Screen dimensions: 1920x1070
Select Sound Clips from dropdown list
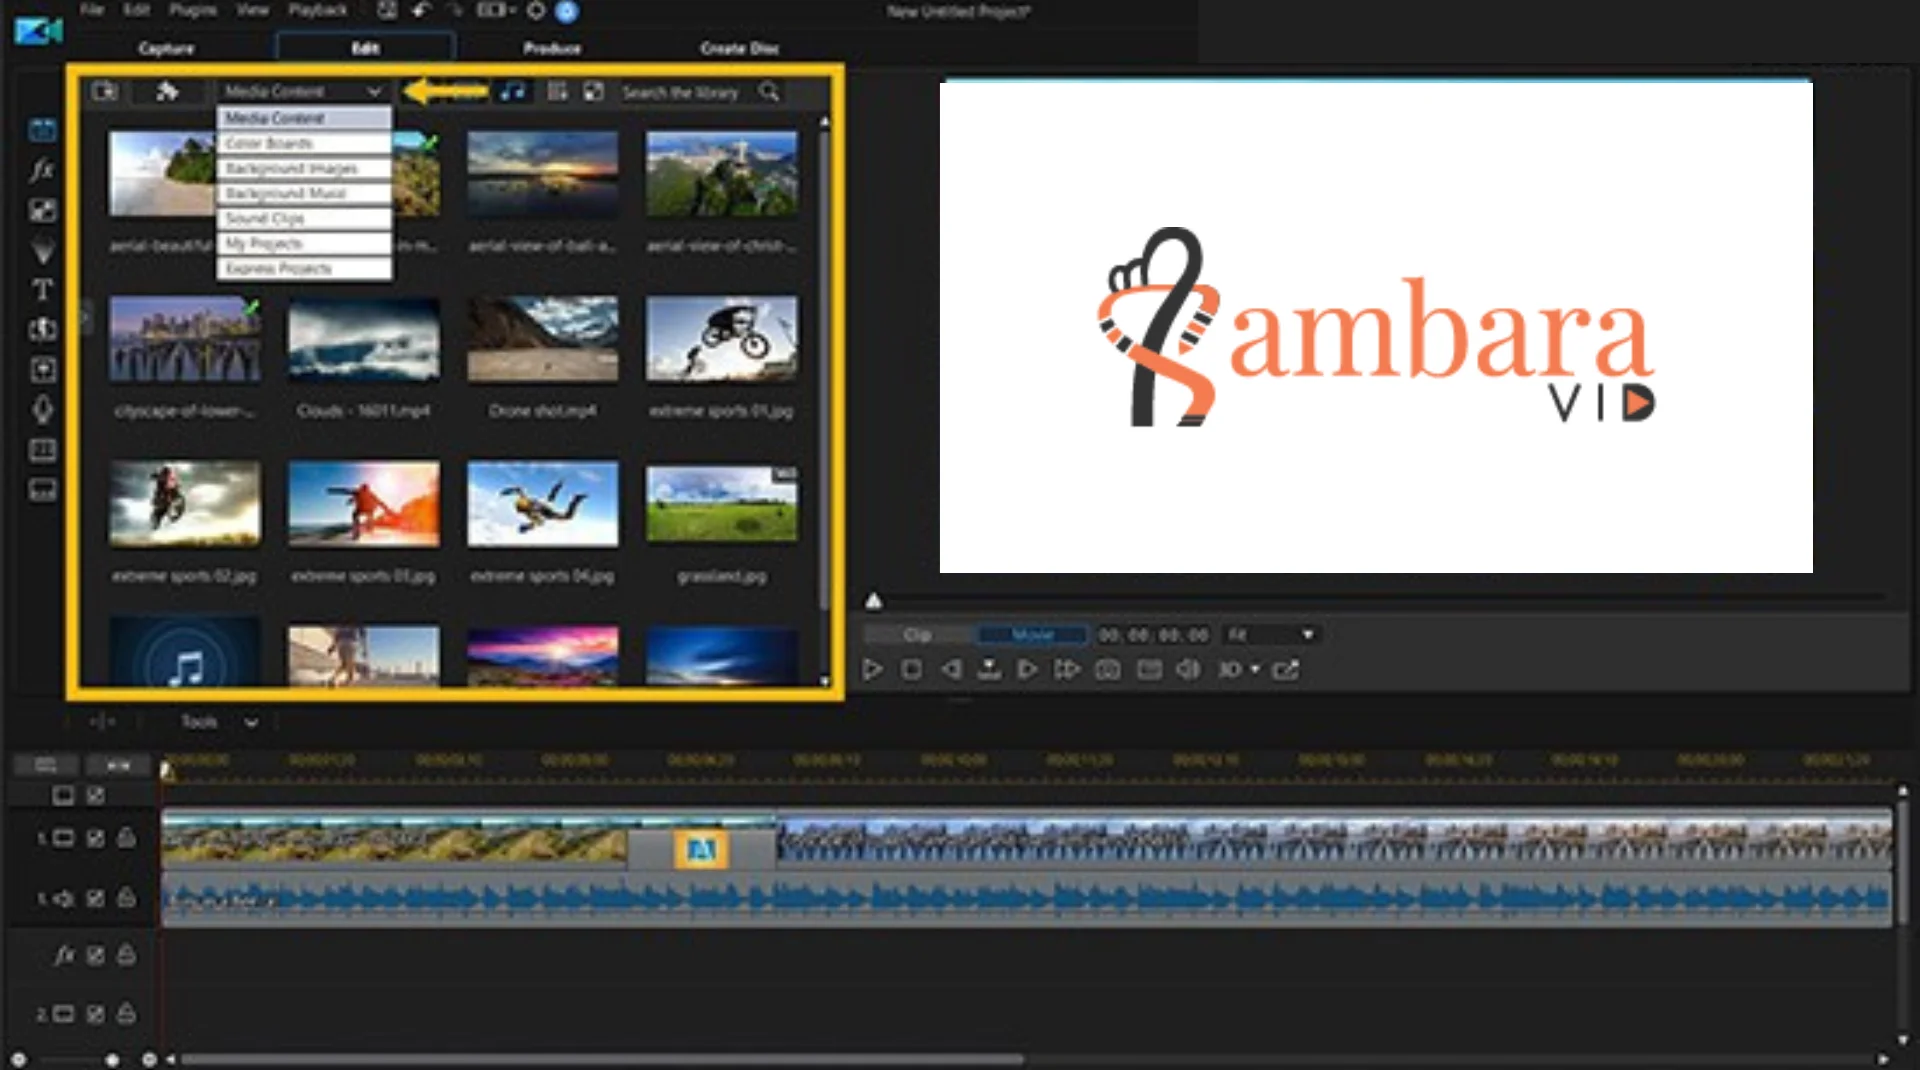(304, 218)
